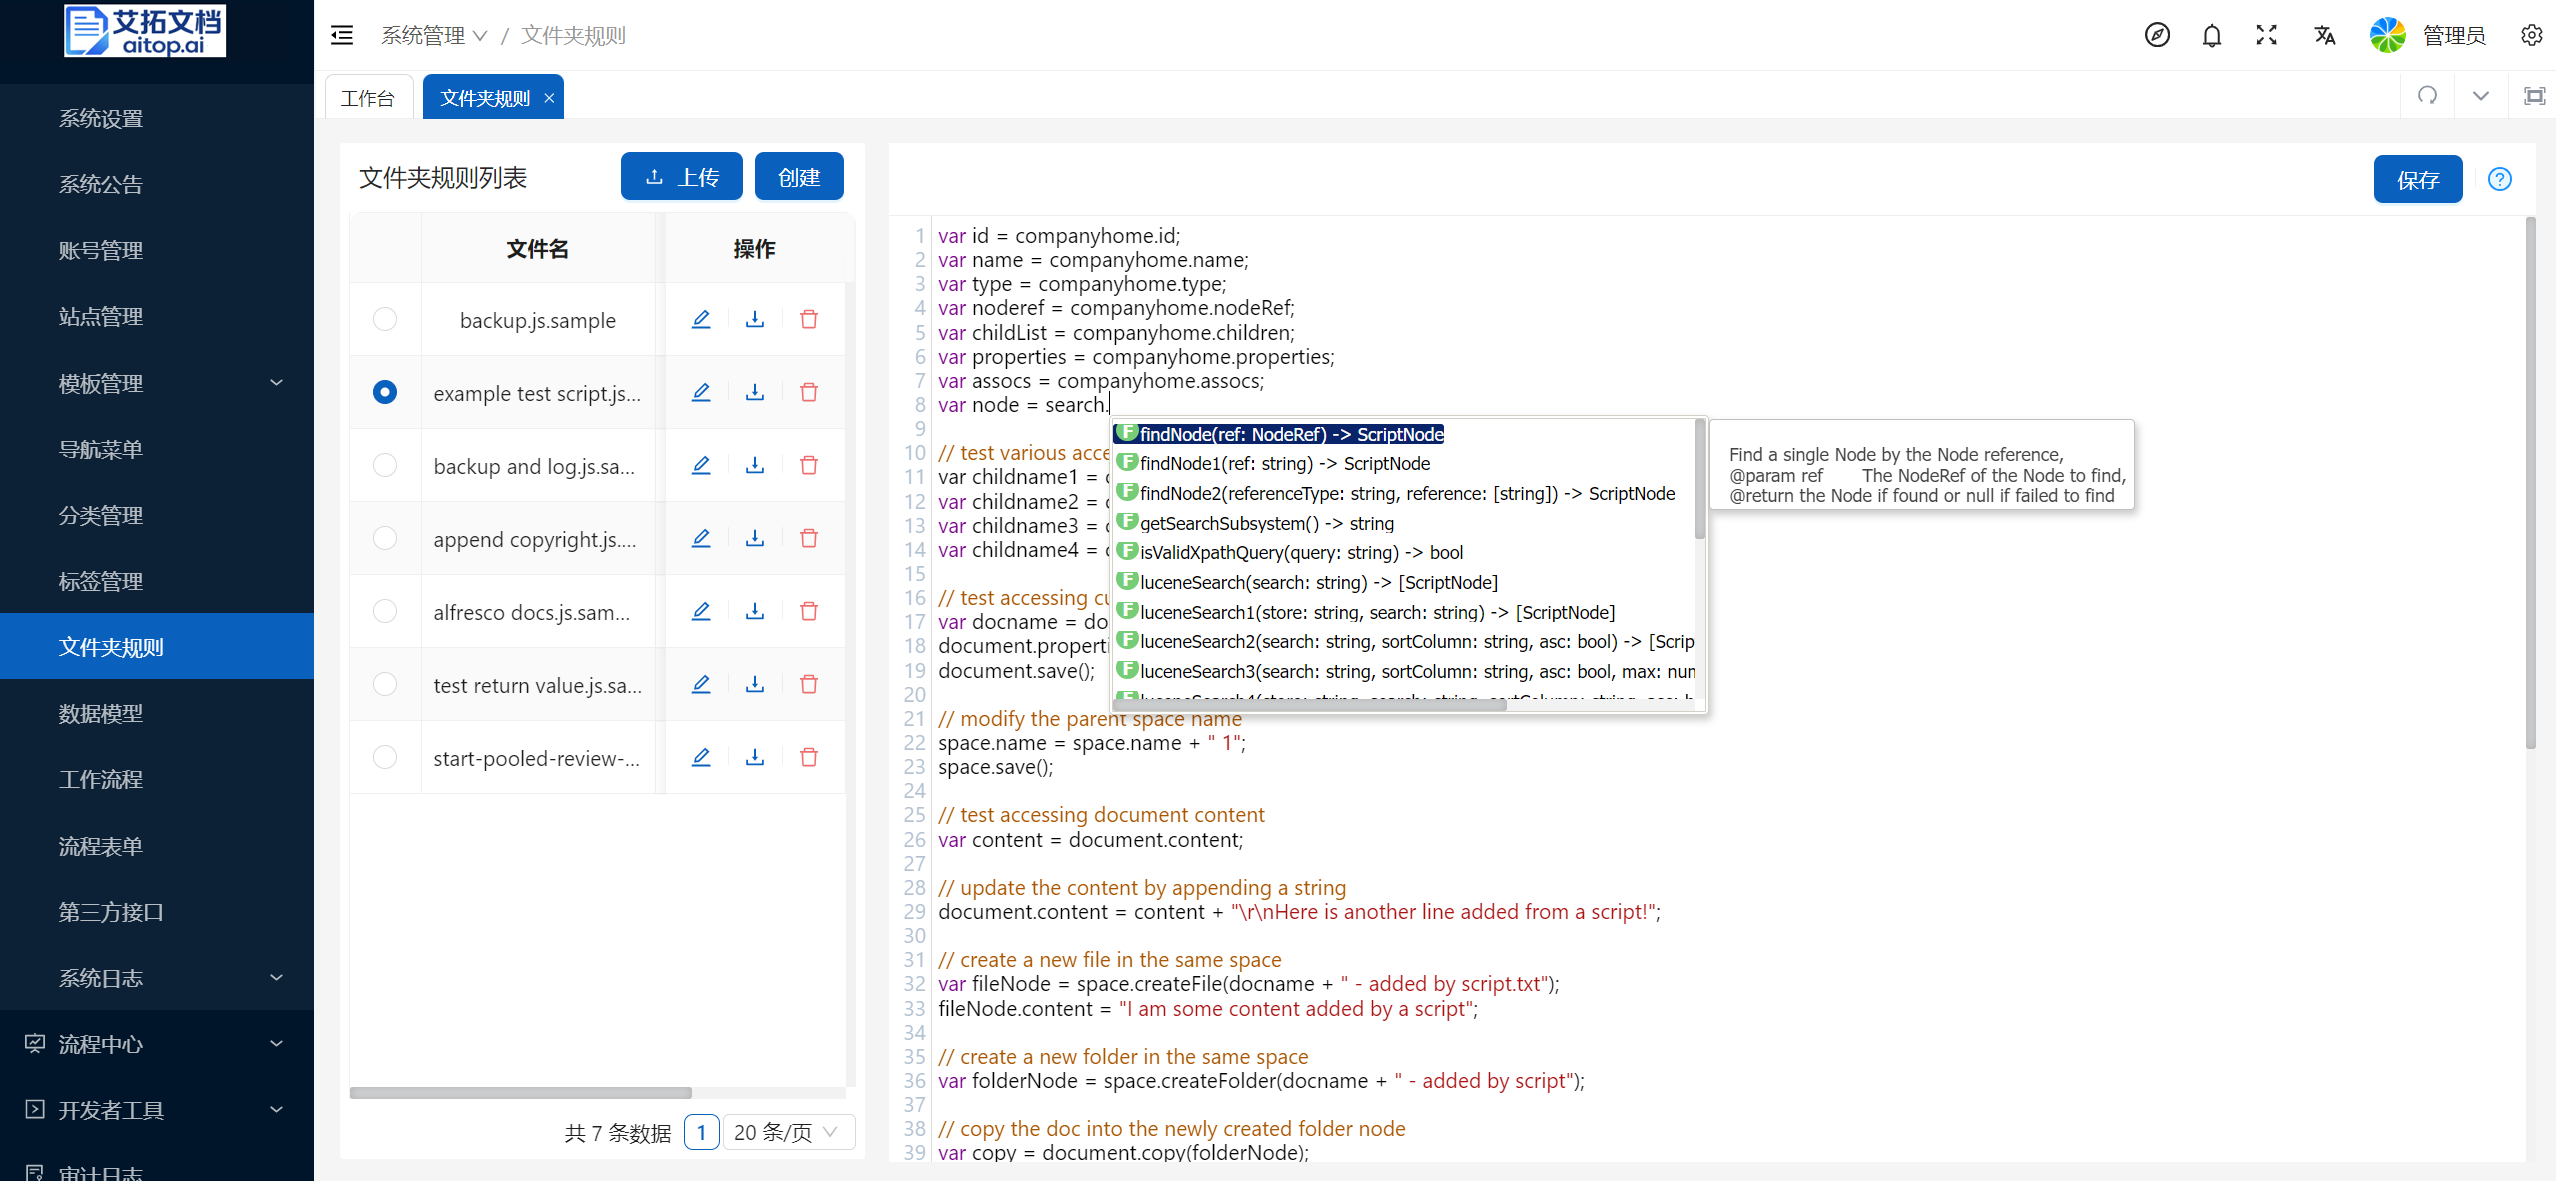Click the edit icon for backup.js.sample
The image size is (2556, 1181).
click(x=701, y=319)
